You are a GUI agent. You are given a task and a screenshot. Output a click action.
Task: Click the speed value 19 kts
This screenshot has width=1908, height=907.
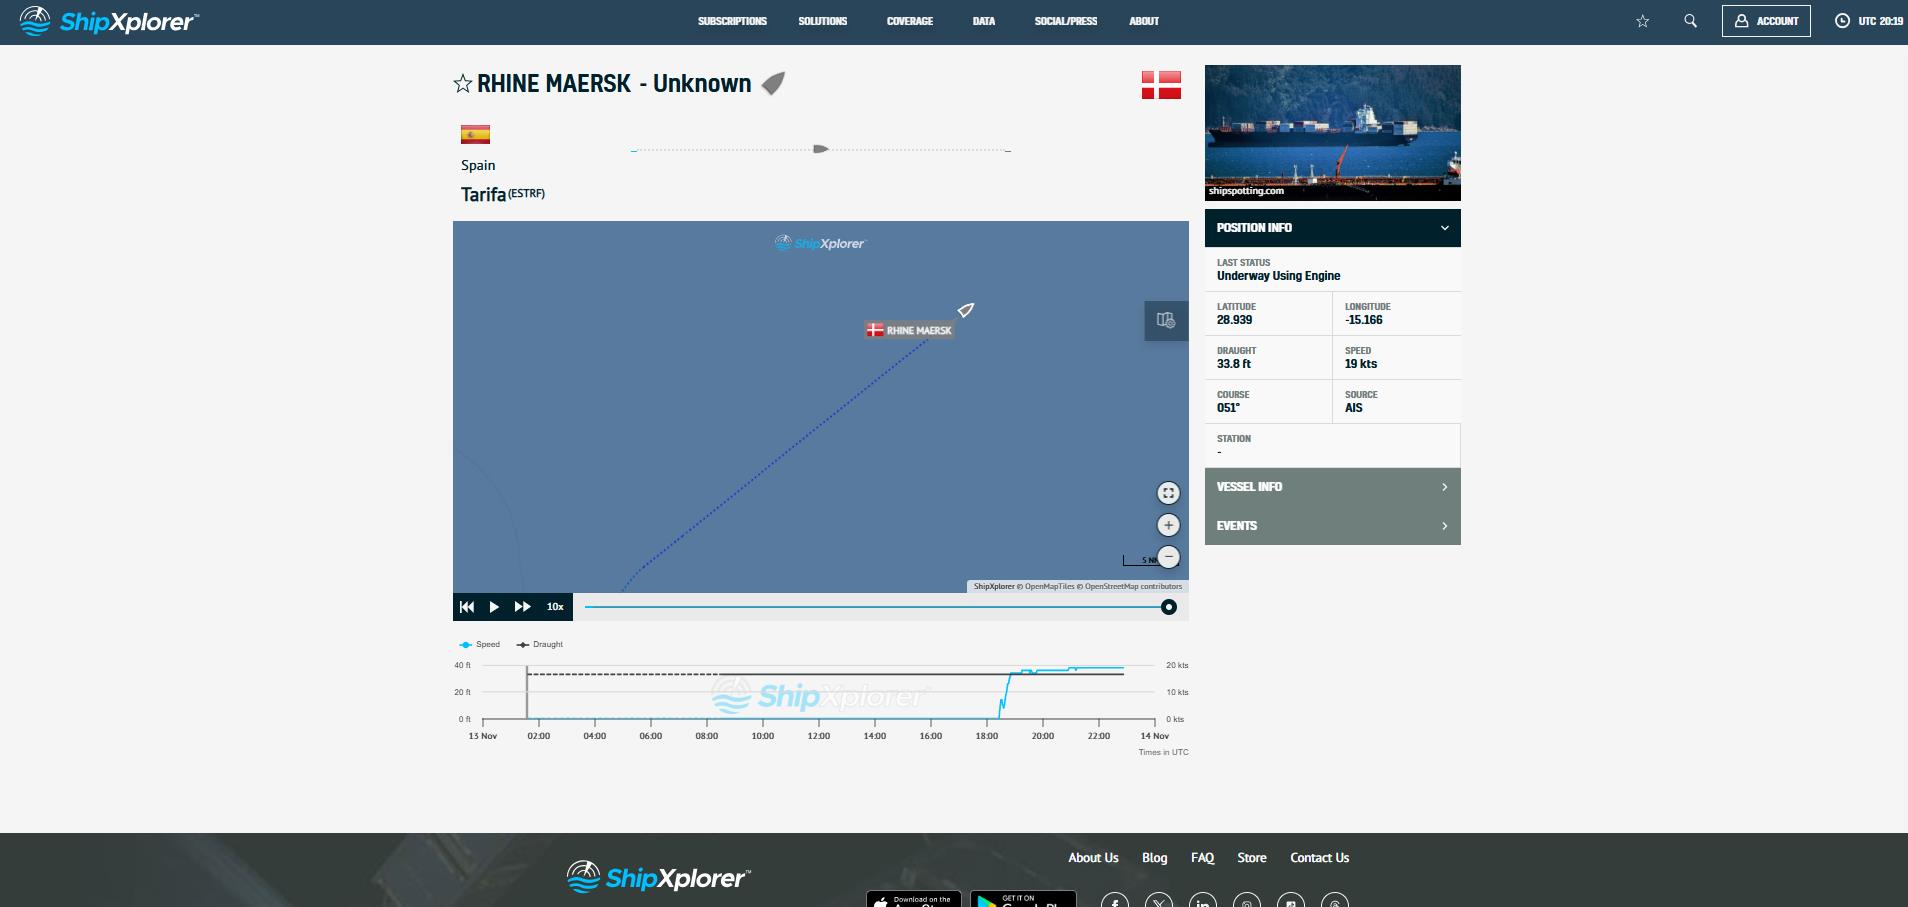(1361, 364)
